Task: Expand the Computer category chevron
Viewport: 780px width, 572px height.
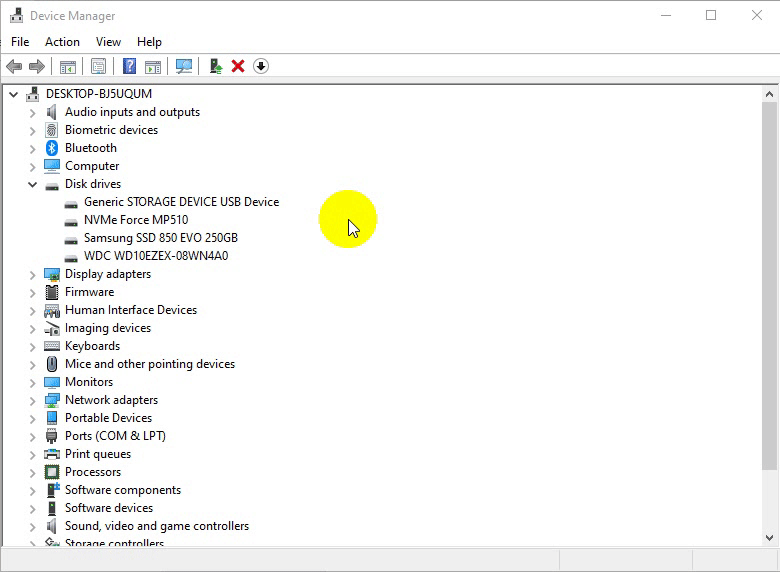Action: pos(33,167)
